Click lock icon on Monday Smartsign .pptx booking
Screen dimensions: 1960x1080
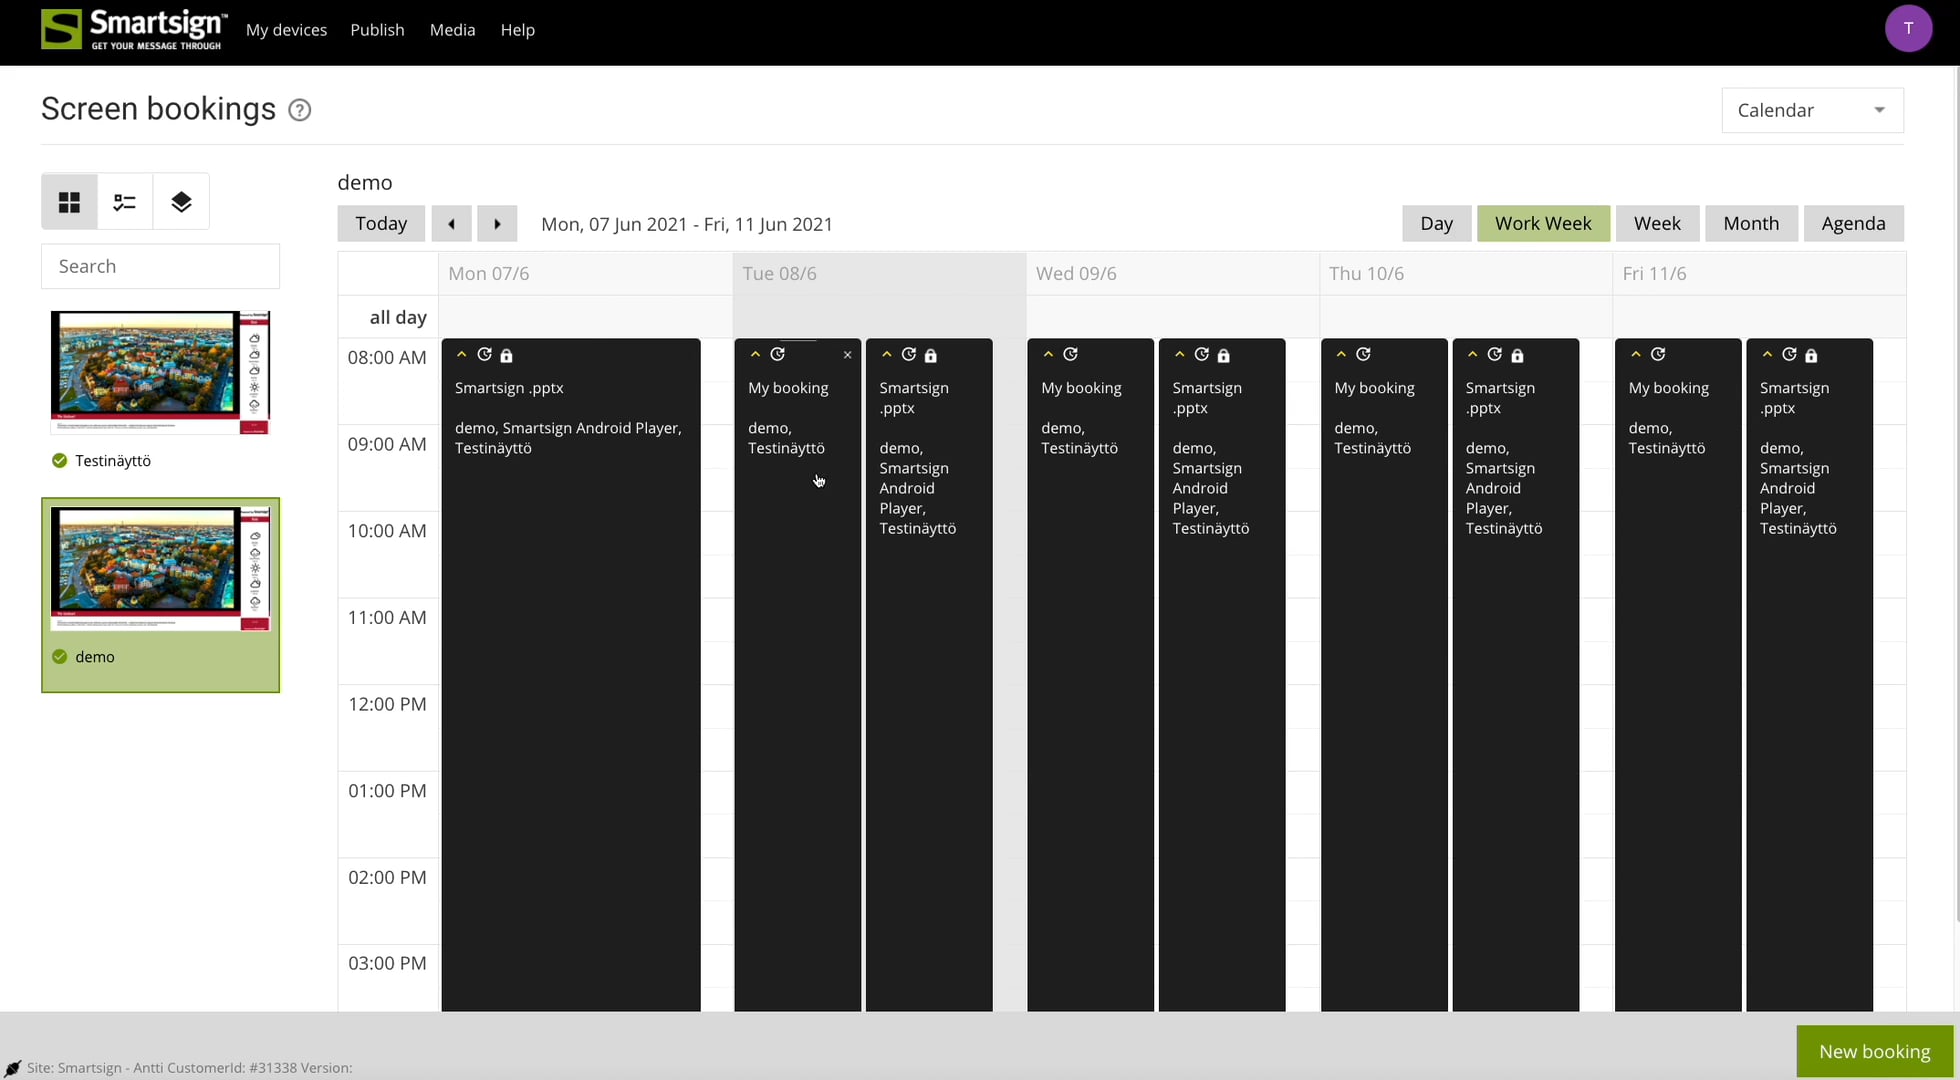click(506, 355)
